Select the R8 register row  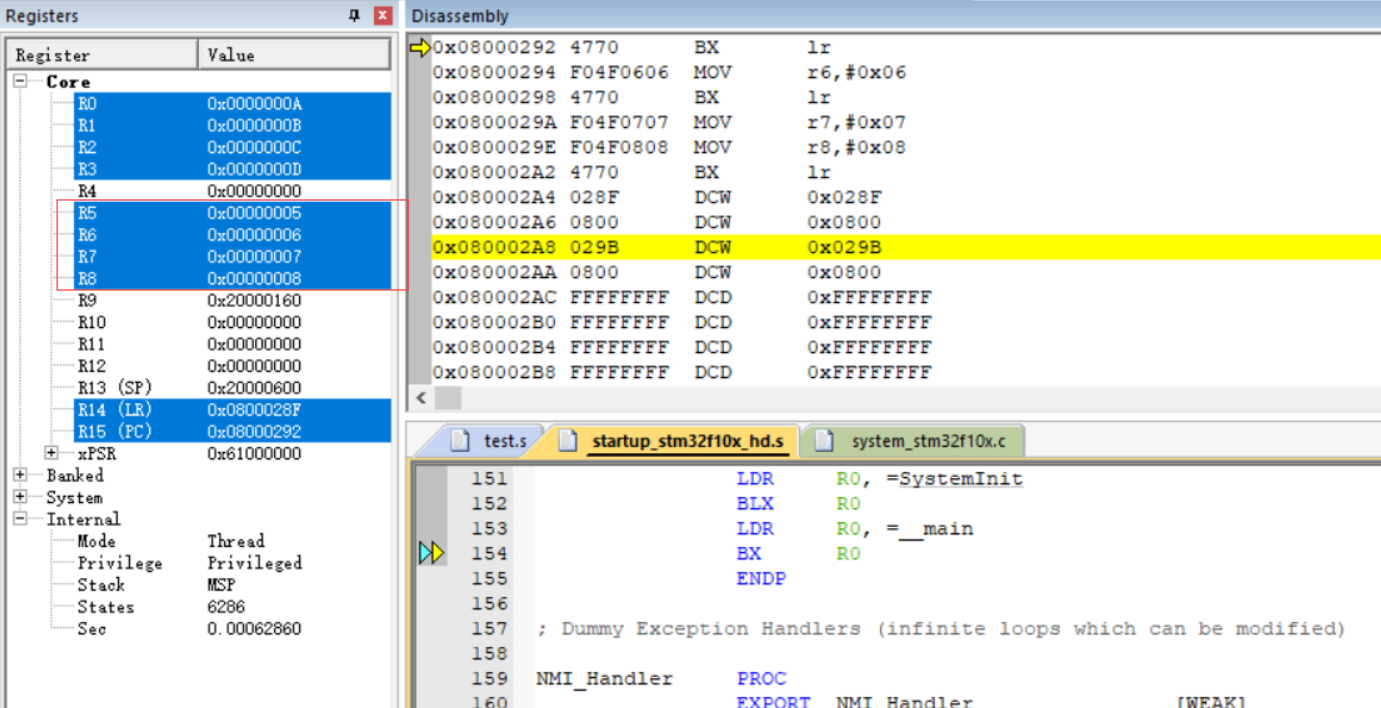click(232, 279)
